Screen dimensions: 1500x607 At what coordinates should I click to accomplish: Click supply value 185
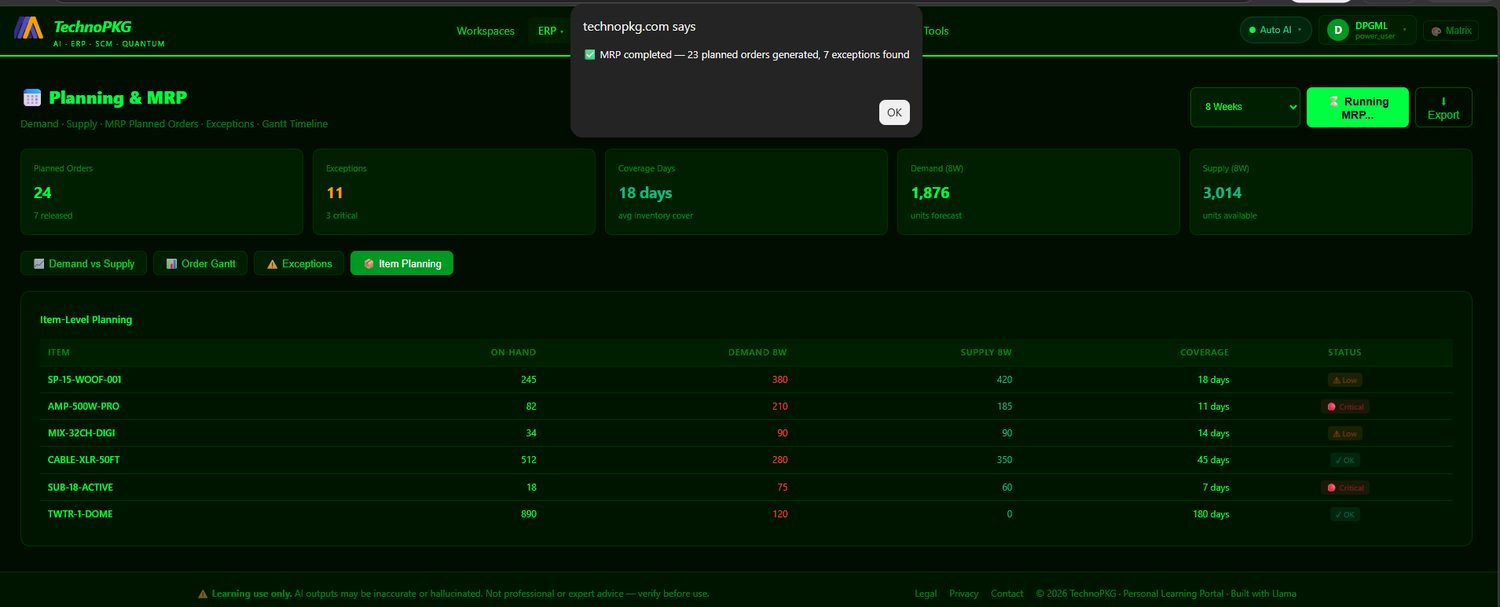click(1003, 407)
